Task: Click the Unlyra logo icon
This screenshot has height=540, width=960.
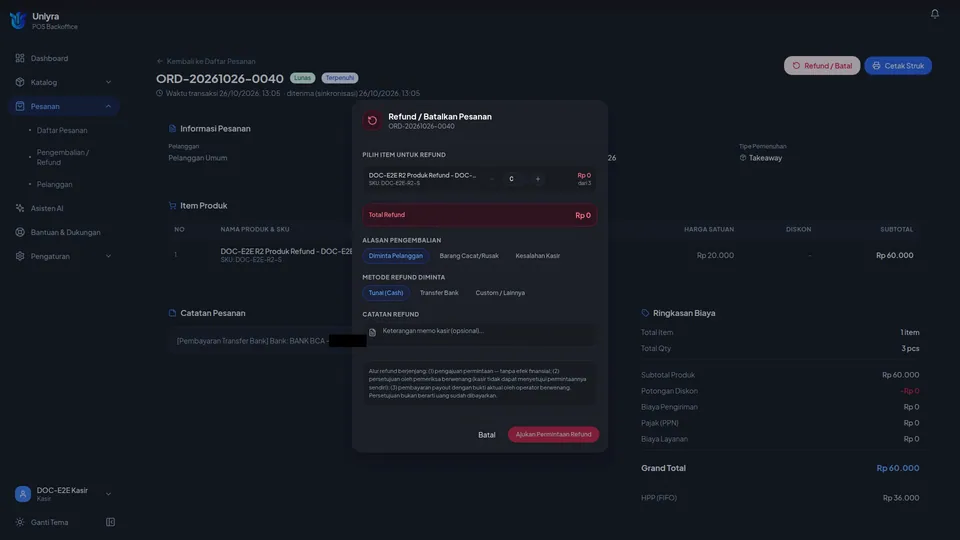Action: (x=18, y=20)
